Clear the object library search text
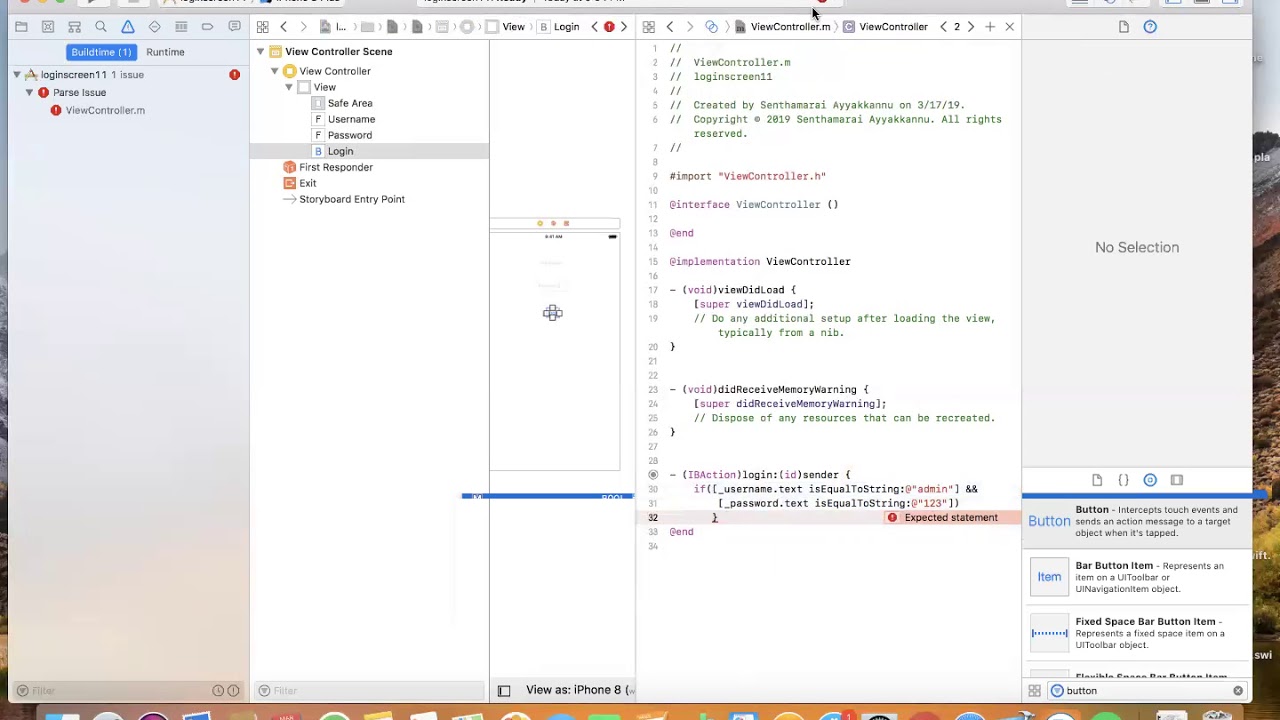Image resolution: width=1280 pixels, height=720 pixels. pos(1238,691)
